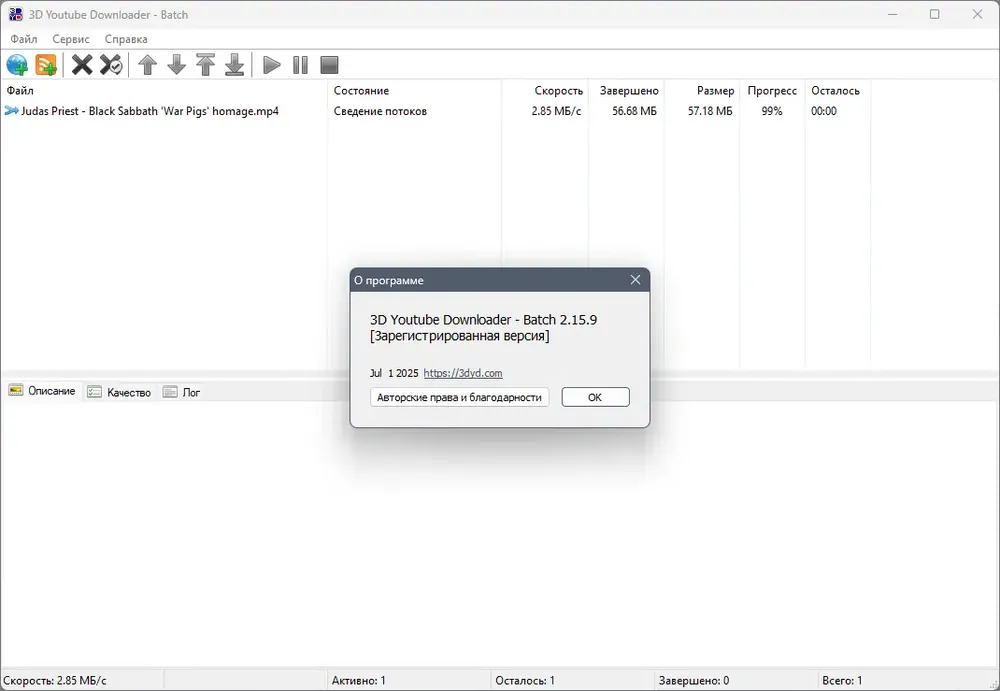Sort by the Состояние column header
Screen dimensions: 1000x691
click(415, 91)
